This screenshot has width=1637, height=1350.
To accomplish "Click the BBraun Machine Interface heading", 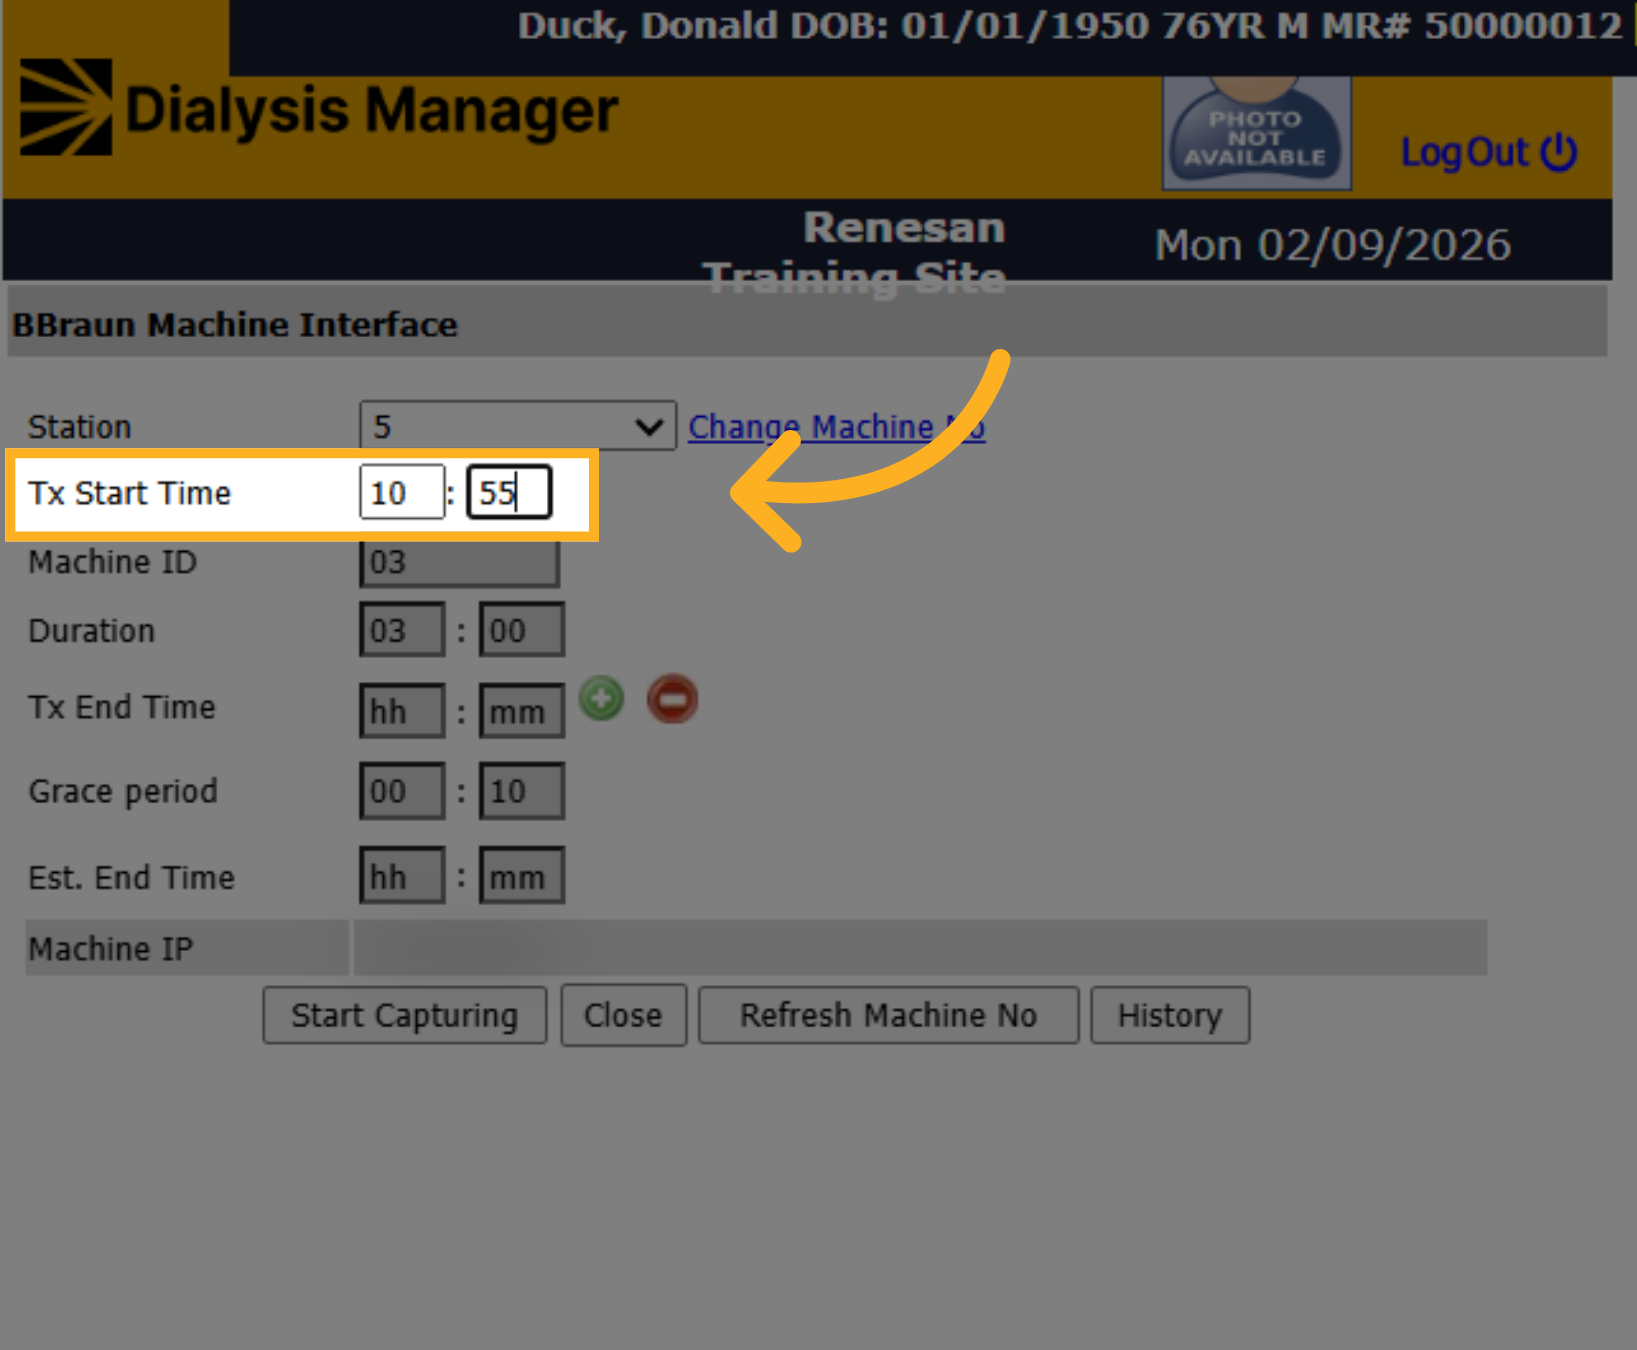I will click(235, 325).
